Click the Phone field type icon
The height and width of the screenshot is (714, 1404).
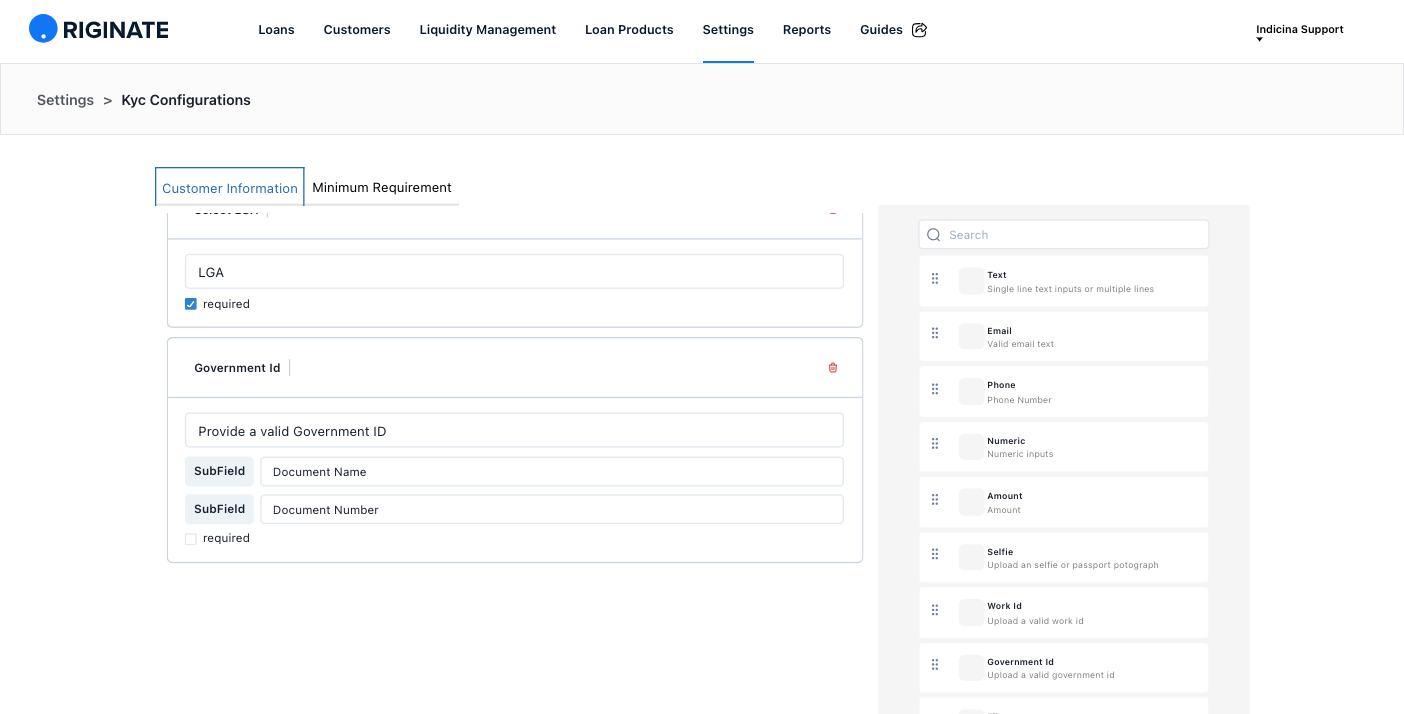point(971,391)
